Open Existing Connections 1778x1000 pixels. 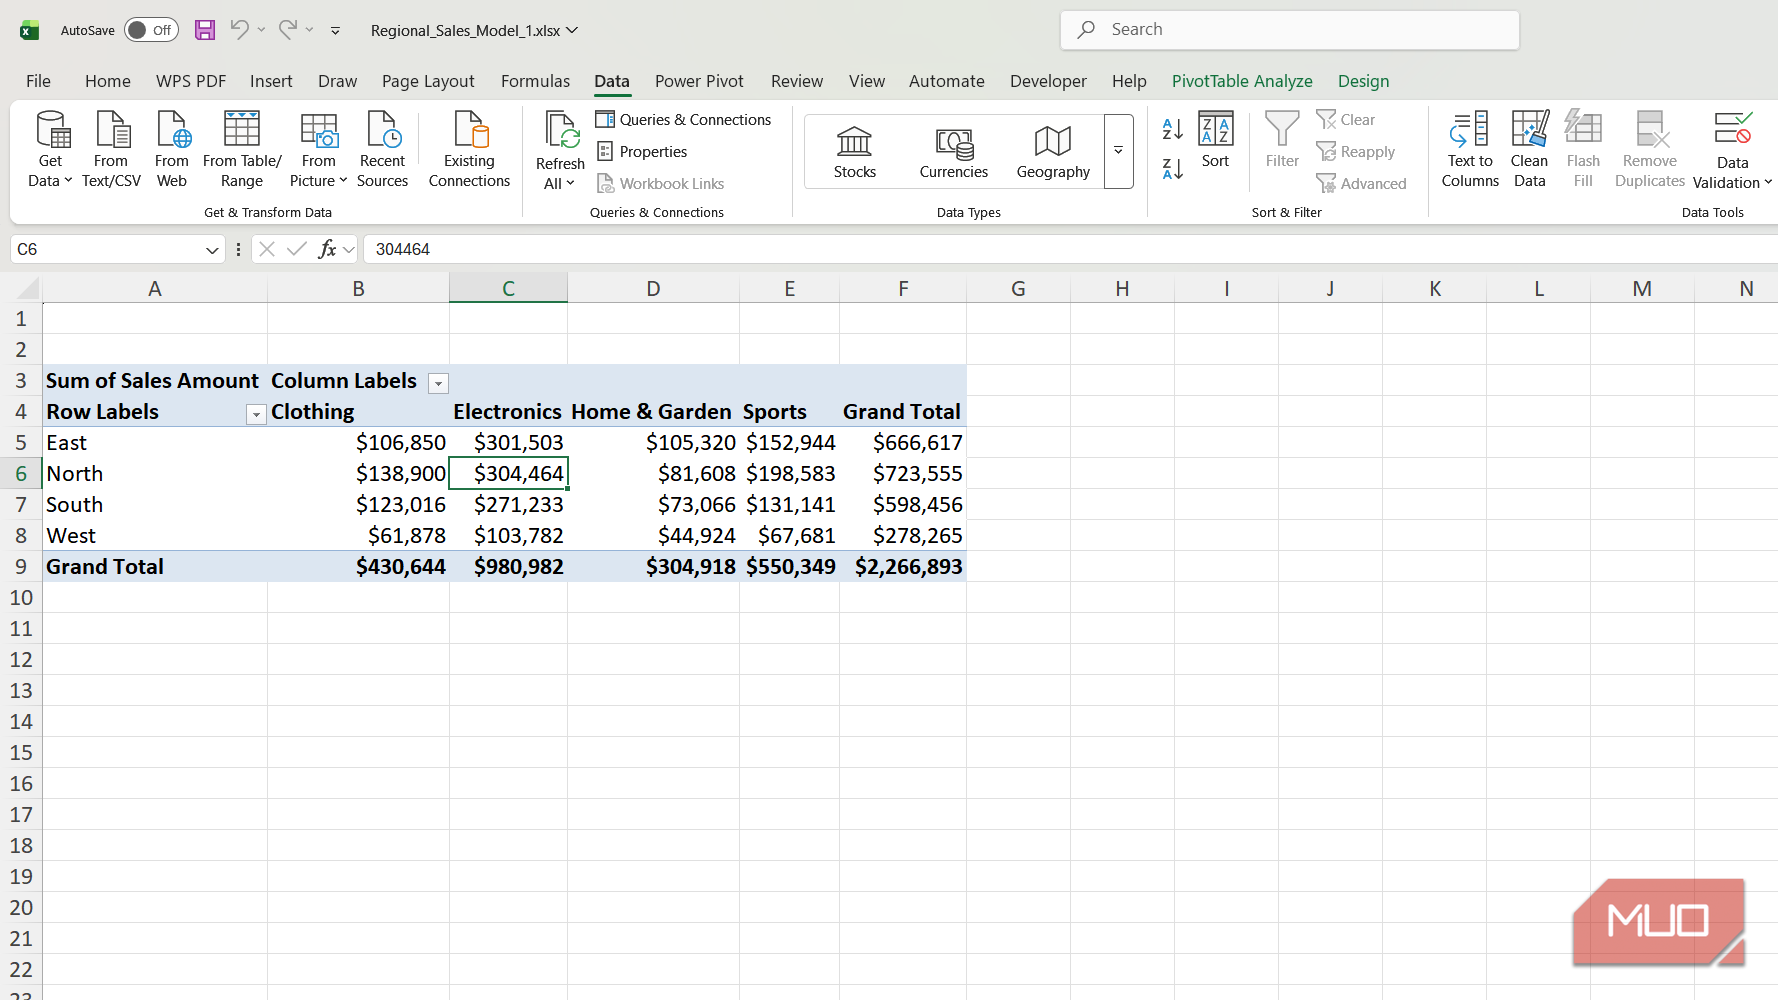pyautogui.click(x=469, y=149)
